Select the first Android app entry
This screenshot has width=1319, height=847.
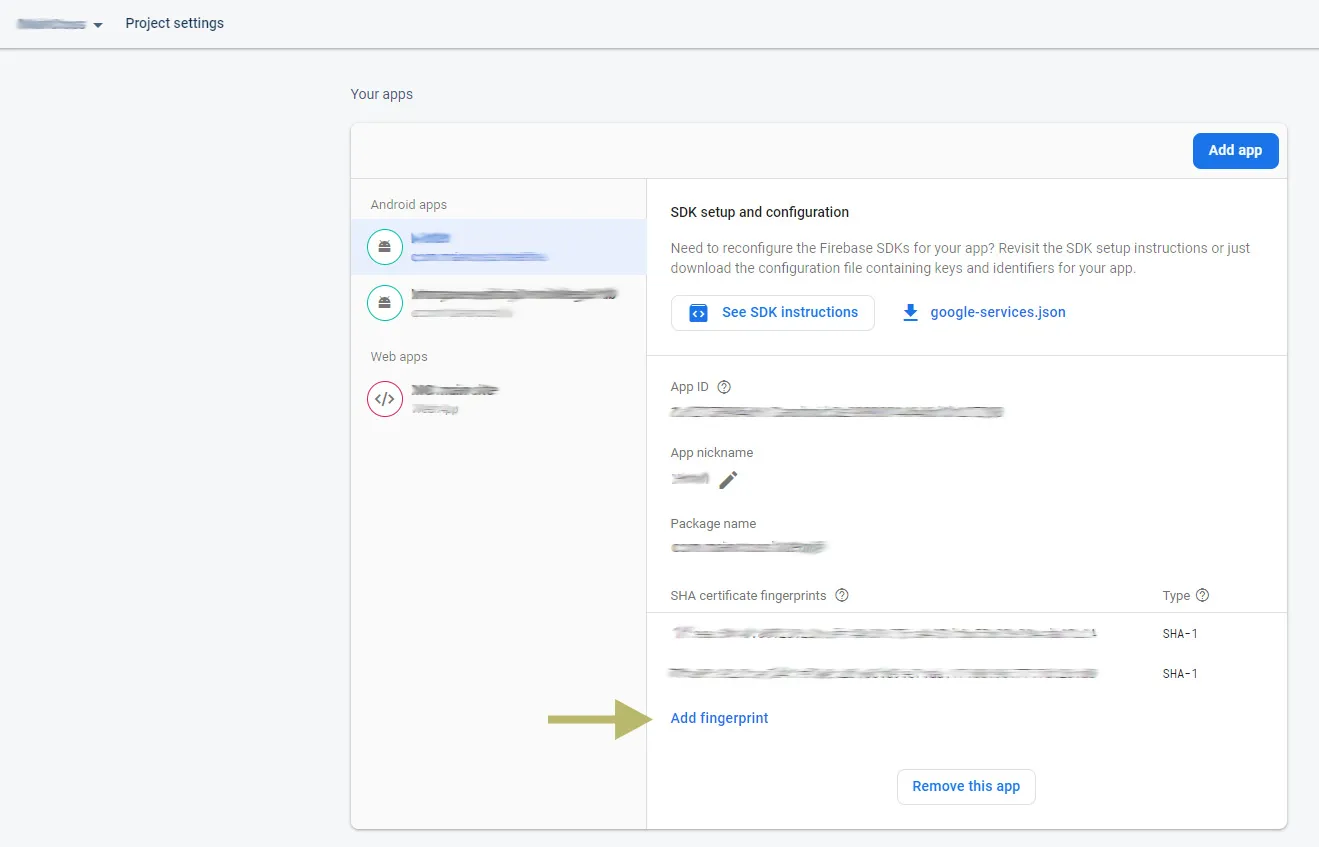[x=500, y=247]
